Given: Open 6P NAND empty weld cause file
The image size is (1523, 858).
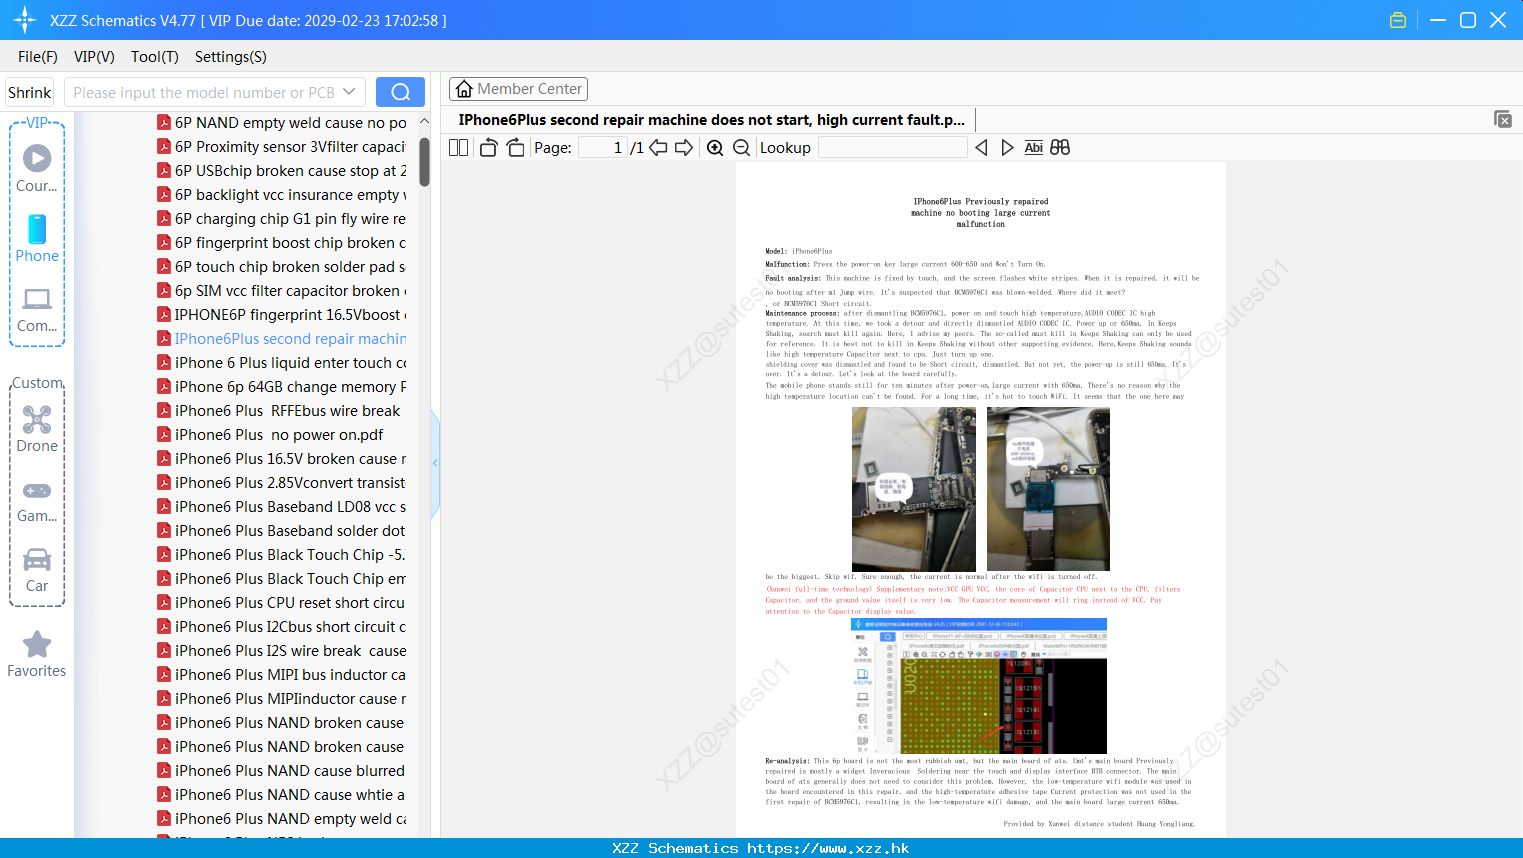Looking at the screenshot, I should click(x=282, y=123).
